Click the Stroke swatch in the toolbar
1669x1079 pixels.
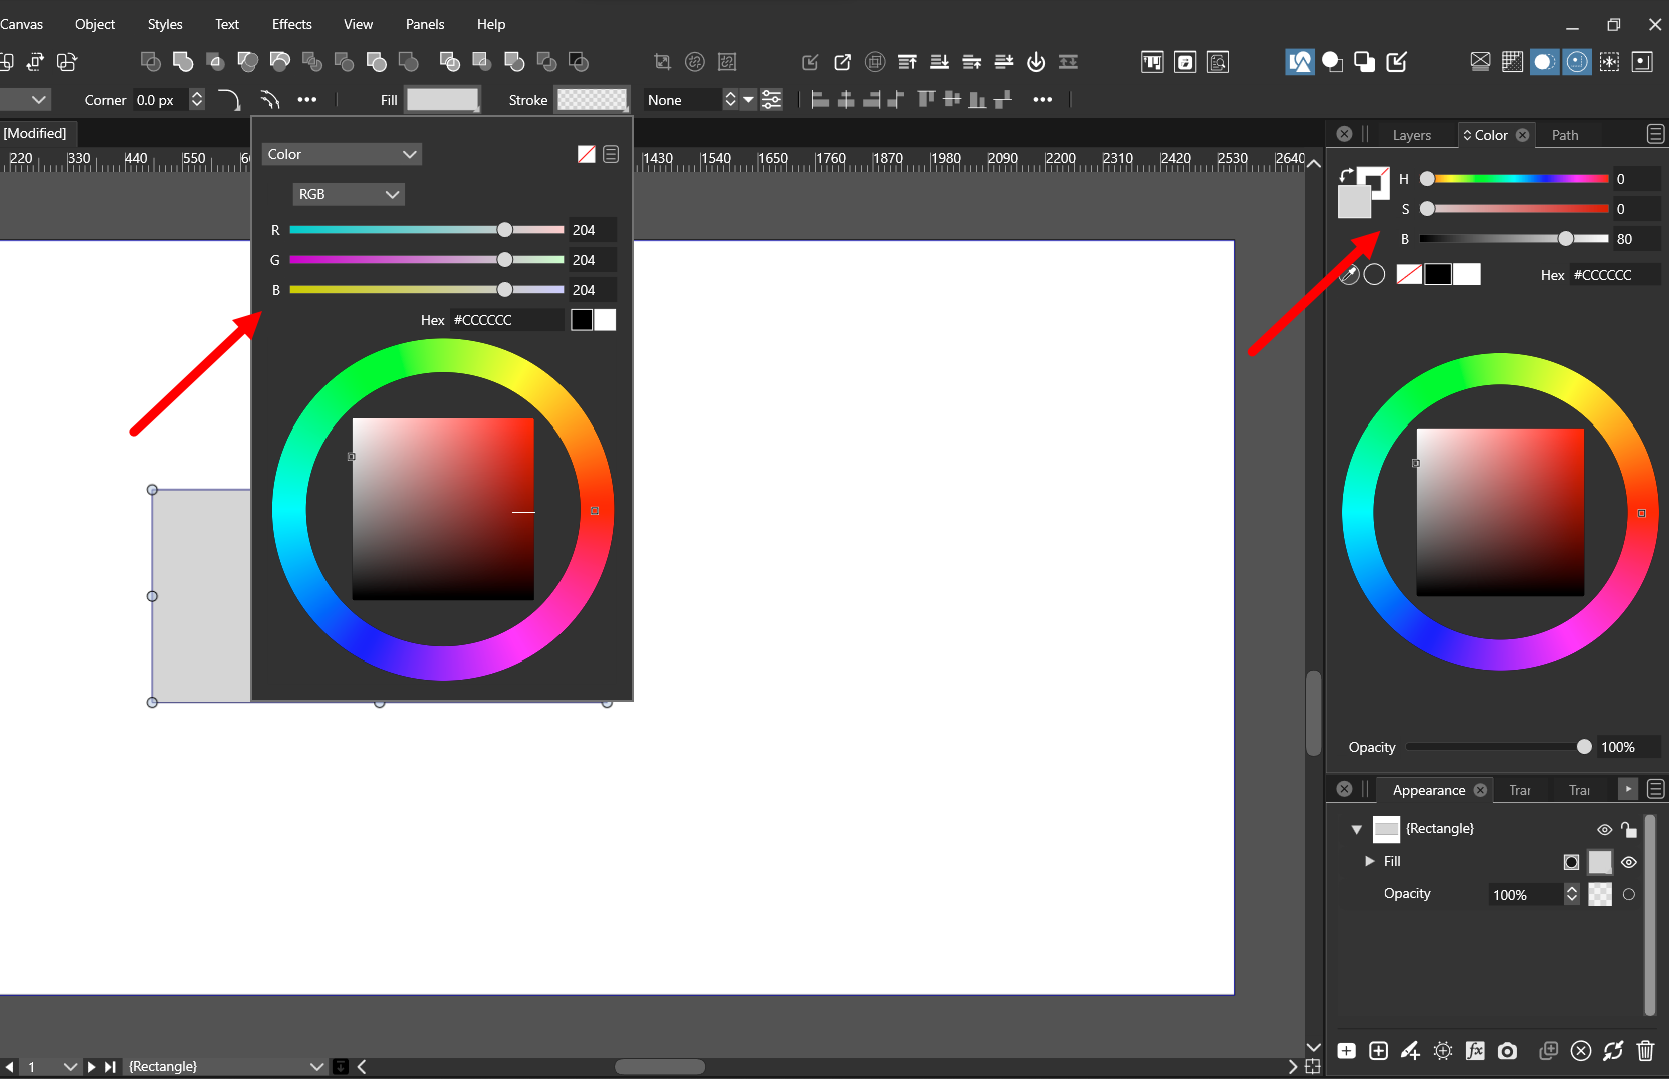[x=592, y=100]
